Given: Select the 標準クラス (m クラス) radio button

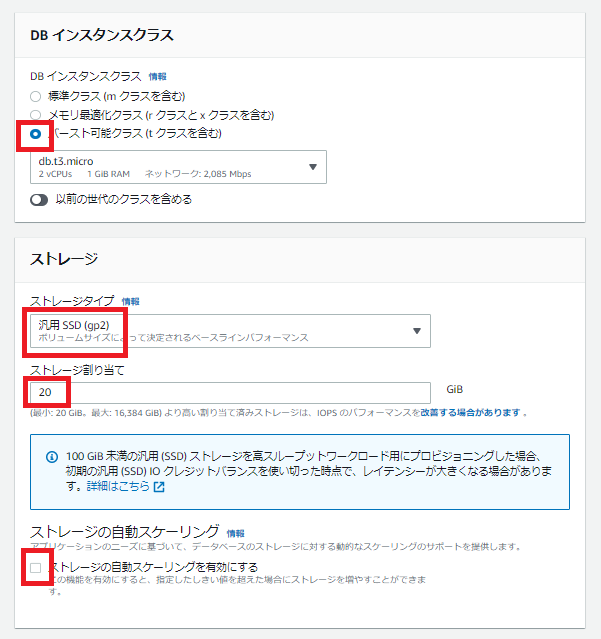Looking at the screenshot, I should [x=36, y=96].
